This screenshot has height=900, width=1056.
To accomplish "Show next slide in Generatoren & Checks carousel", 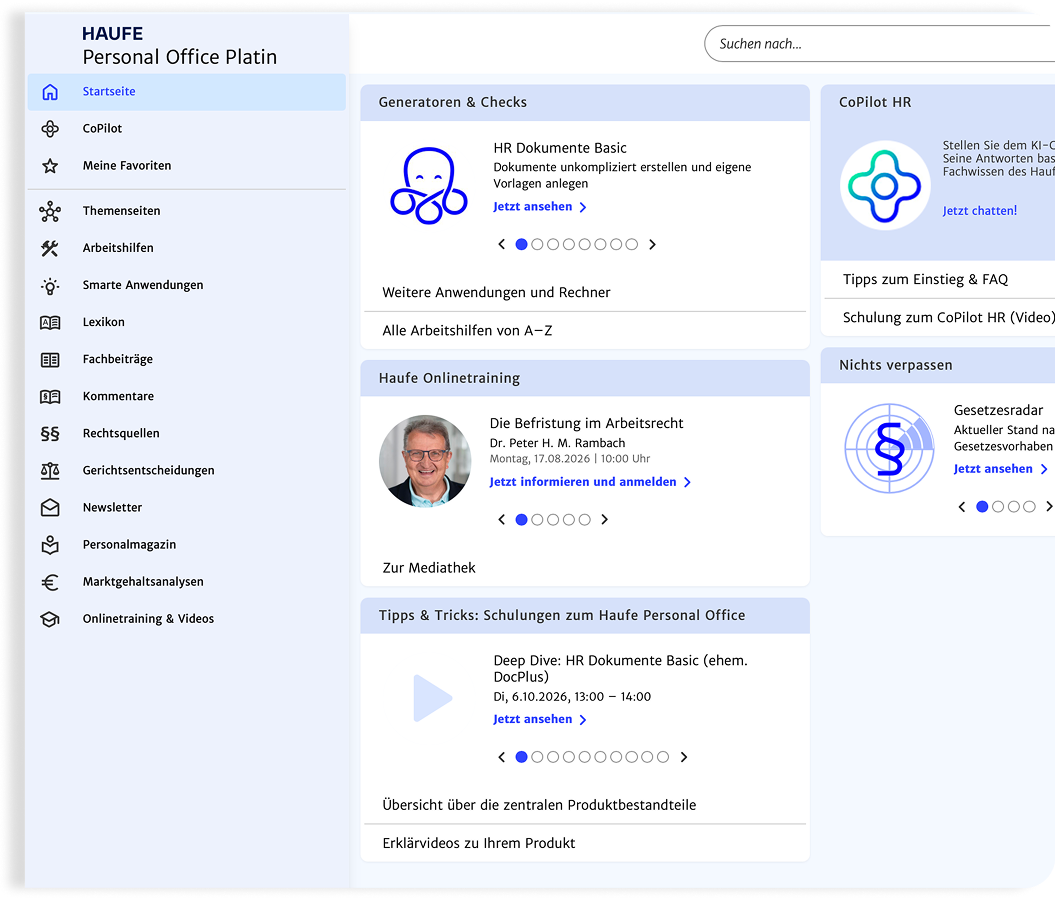I will pyautogui.click(x=652, y=245).
